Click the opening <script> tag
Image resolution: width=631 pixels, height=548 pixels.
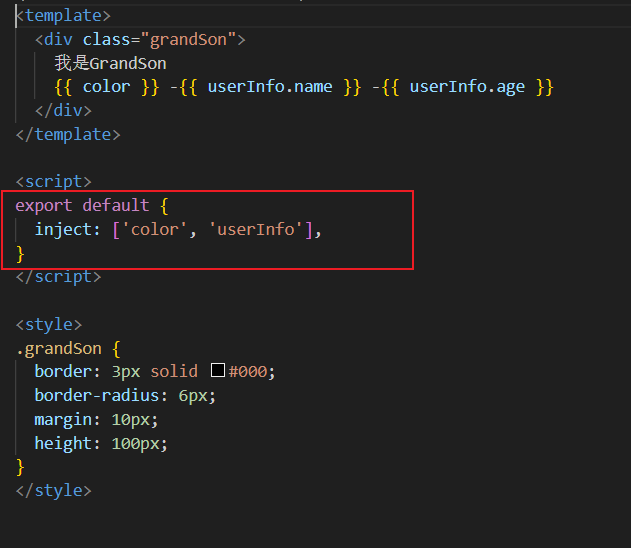click(54, 182)
